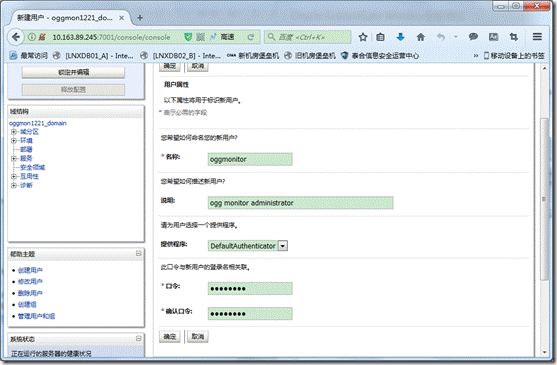Expand the 服务 tree node
The height and width of the screenshot is (365, 557).
coord(14,158)
